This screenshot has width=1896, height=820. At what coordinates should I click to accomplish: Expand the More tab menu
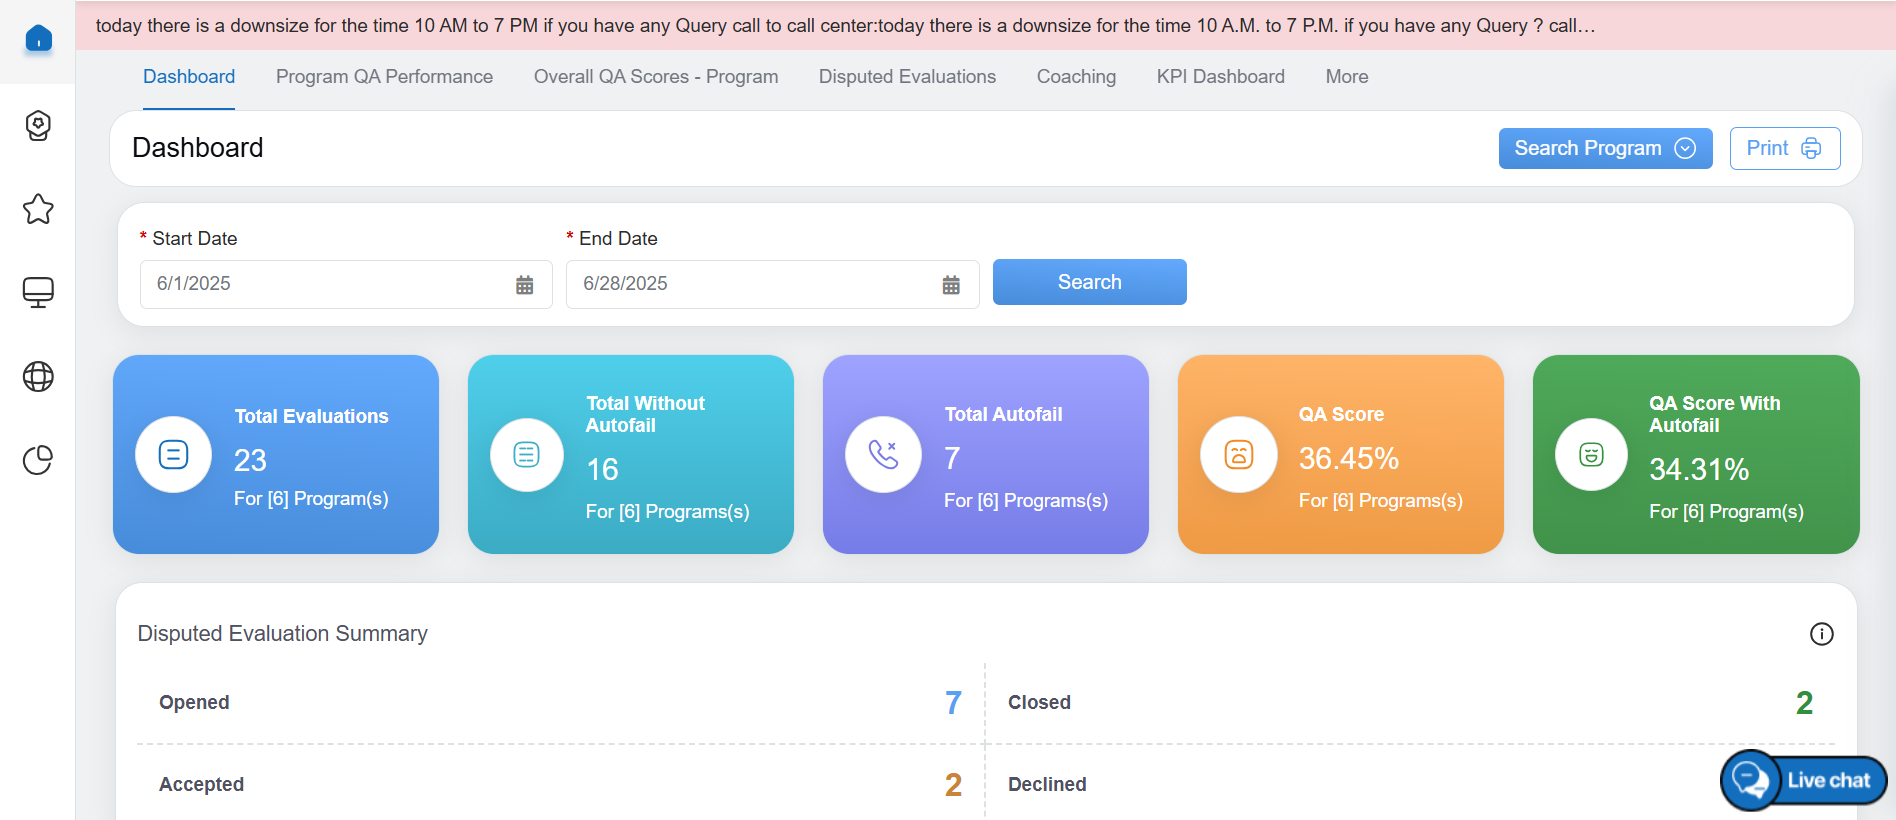[1346, 77]
